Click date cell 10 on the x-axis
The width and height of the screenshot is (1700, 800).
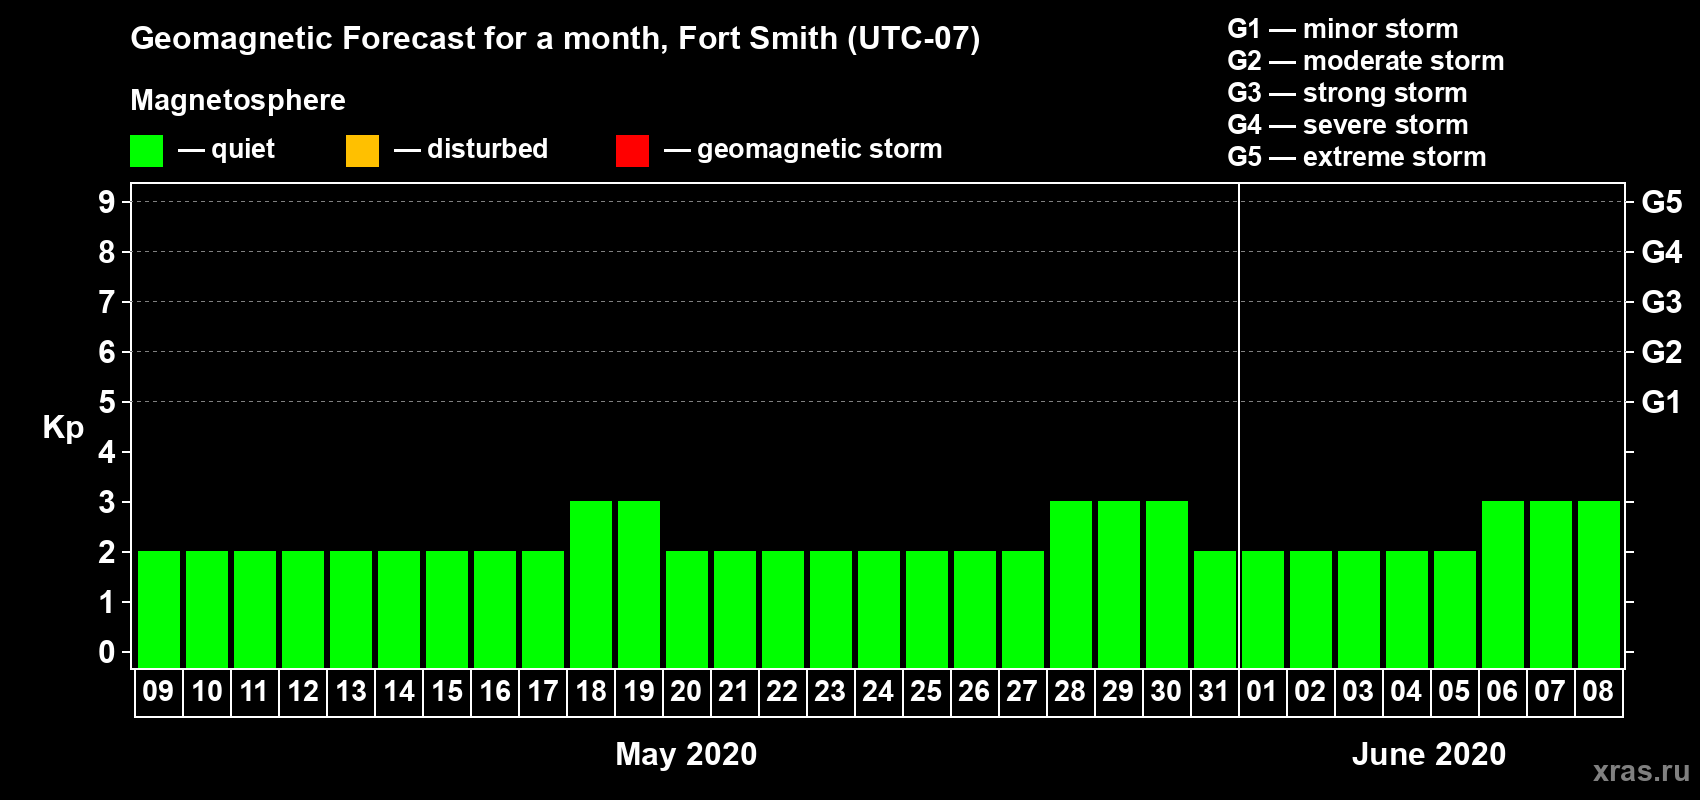pos(207,692)
